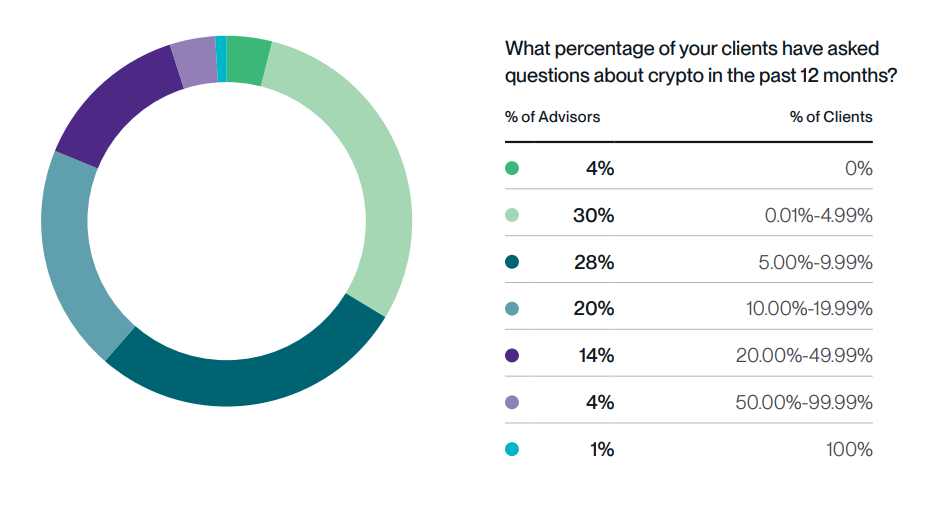Click the "% of Advisors" column header
Viewport: 943px width, 507px height.
(552, 117)
